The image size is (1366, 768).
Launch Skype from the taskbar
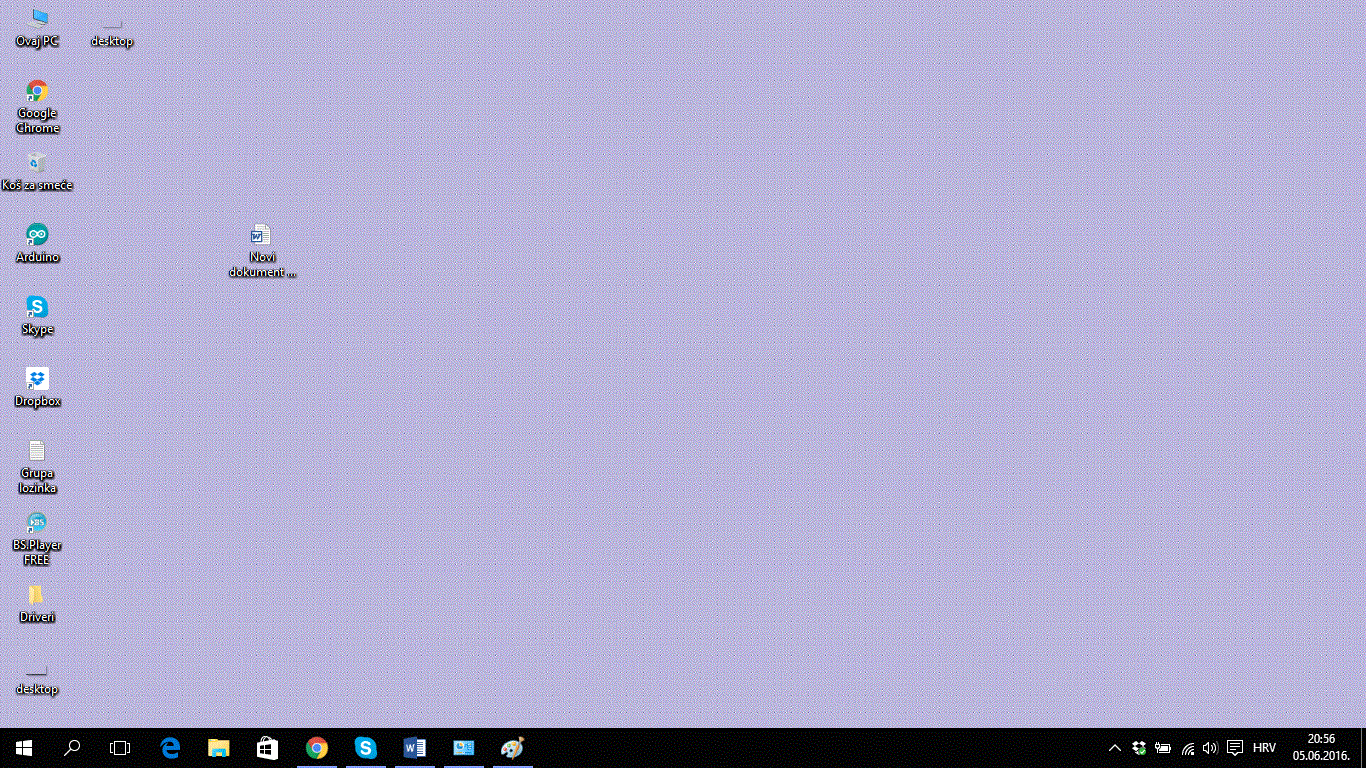coord(365,747)
